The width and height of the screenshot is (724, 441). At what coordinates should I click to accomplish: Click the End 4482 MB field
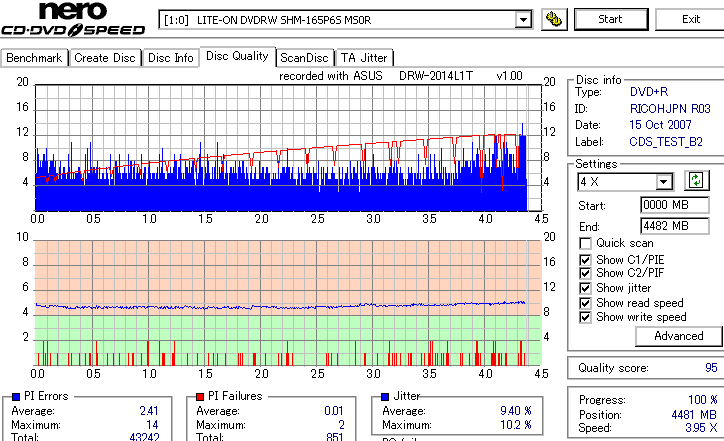pyautogui.click(x=675, y=226)
